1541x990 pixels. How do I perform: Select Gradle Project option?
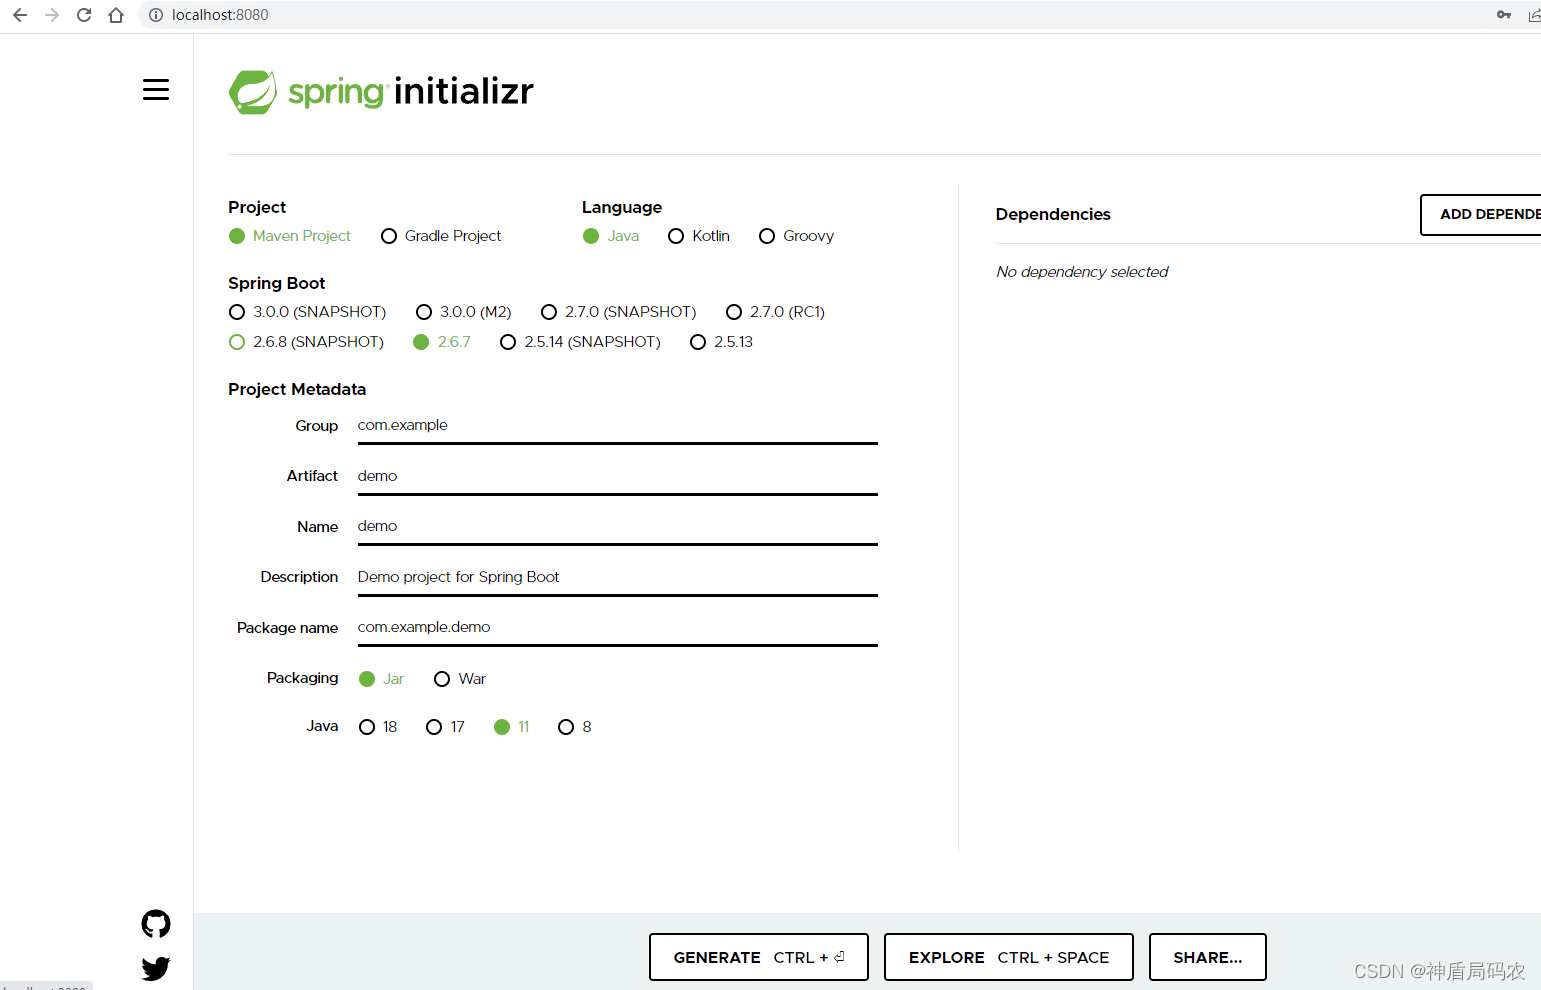pos(441,236)
